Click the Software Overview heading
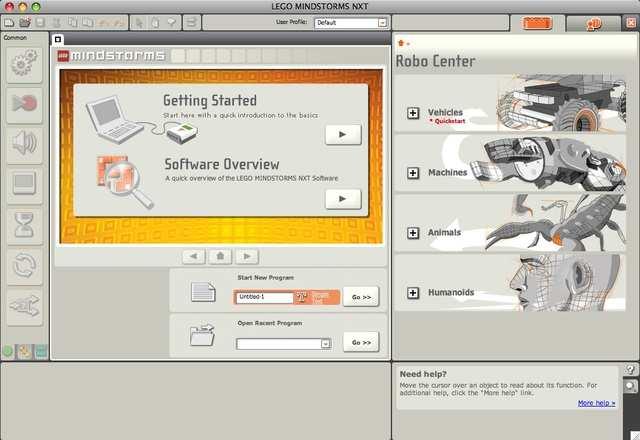Viewport: 640px width, 440px height. 222,164
